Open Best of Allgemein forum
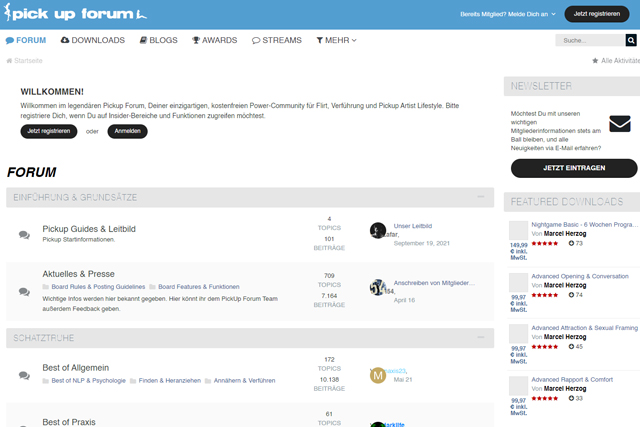 76,367
